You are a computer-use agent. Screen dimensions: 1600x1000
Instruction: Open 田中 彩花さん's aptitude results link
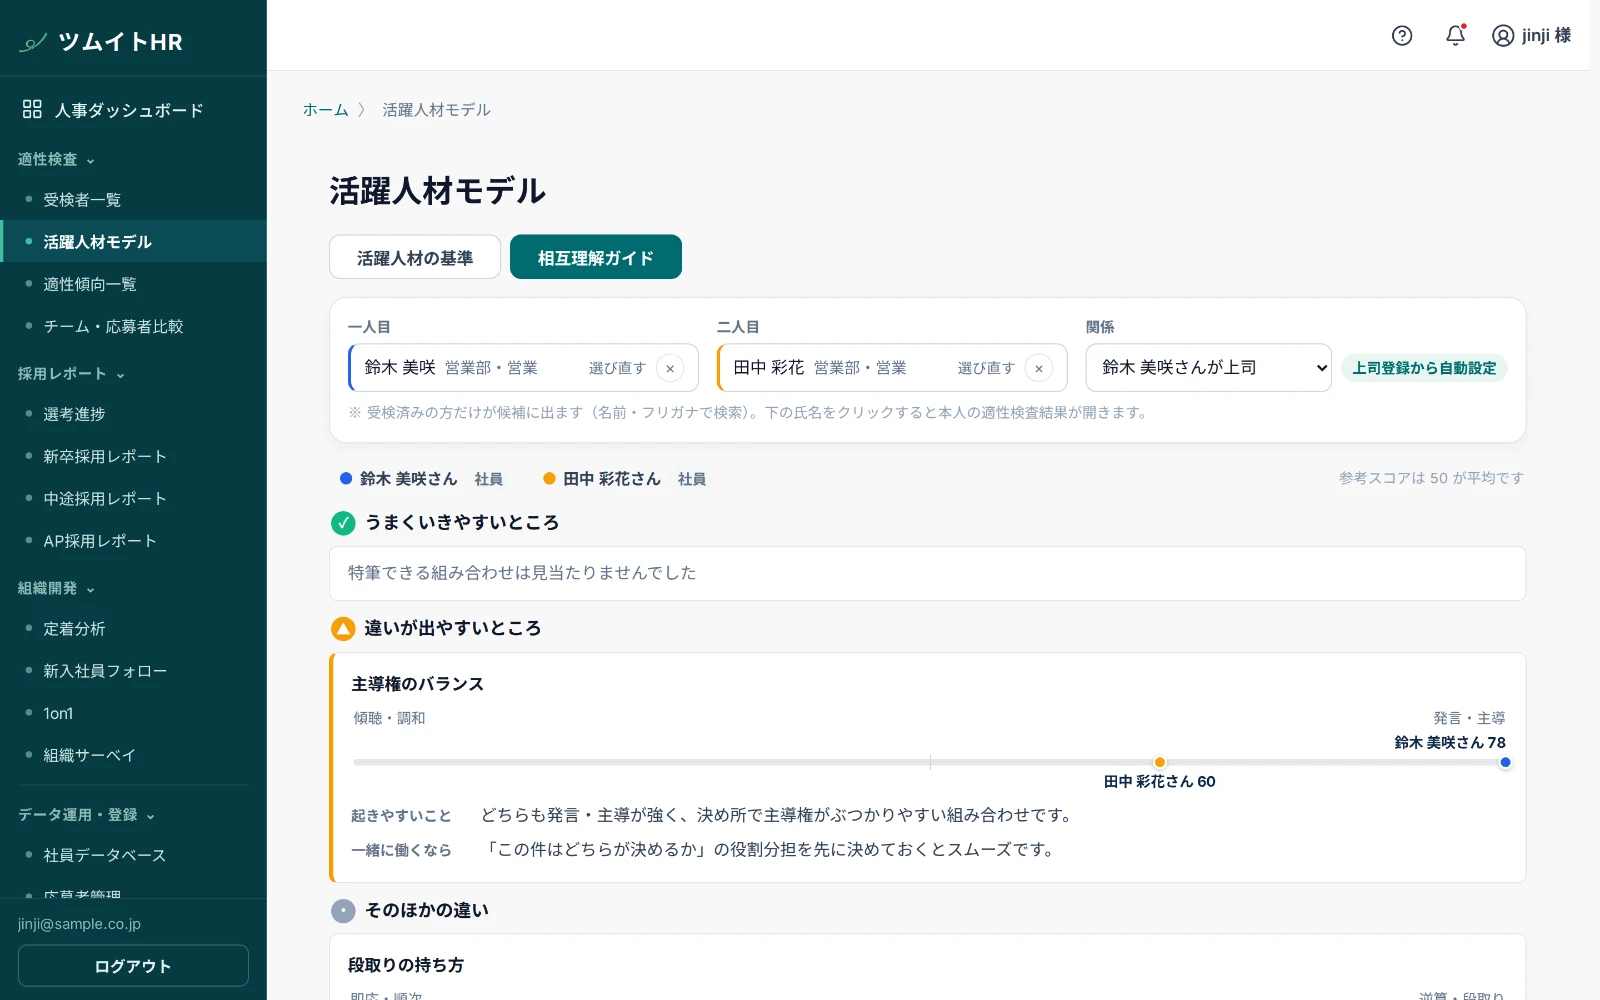coord(612,479)
